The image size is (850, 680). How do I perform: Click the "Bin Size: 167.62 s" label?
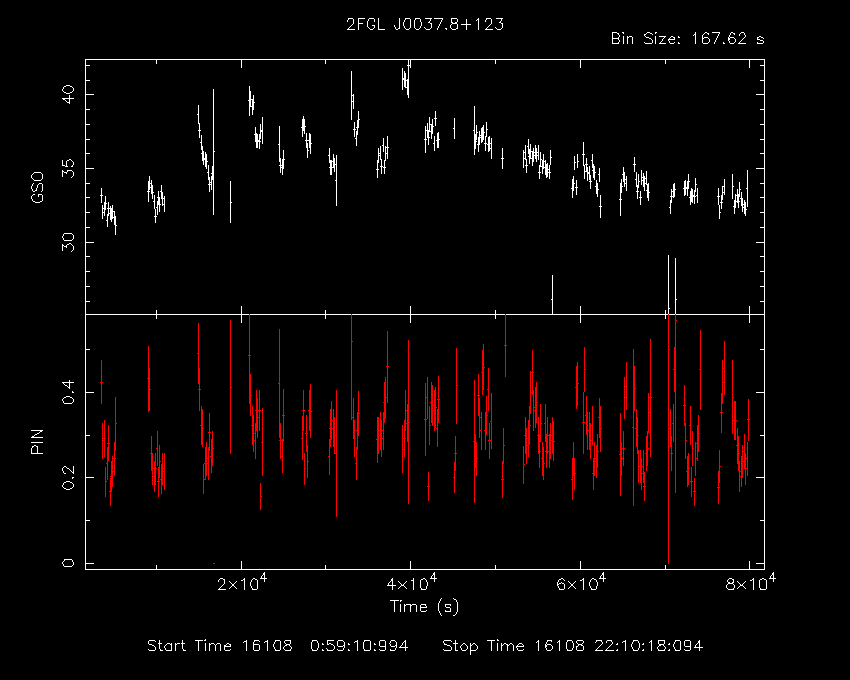tap(687, 39)
